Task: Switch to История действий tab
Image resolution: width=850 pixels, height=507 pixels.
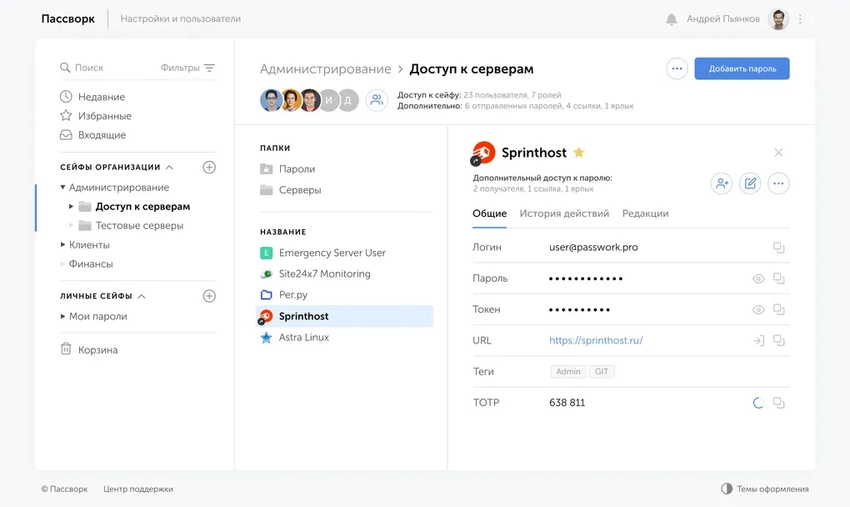Action: (564, 214)
